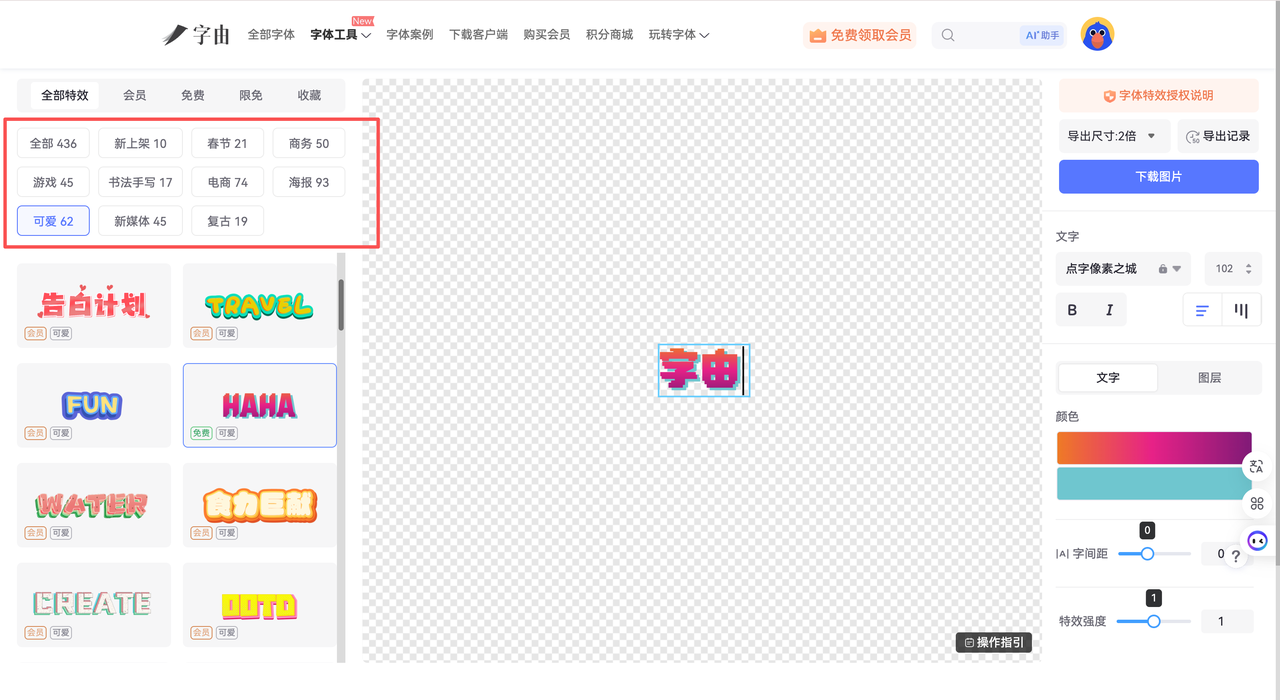Switch to the 图层 tab
The width and height of the screenshot is (1280, 700).
(1209, 378)
